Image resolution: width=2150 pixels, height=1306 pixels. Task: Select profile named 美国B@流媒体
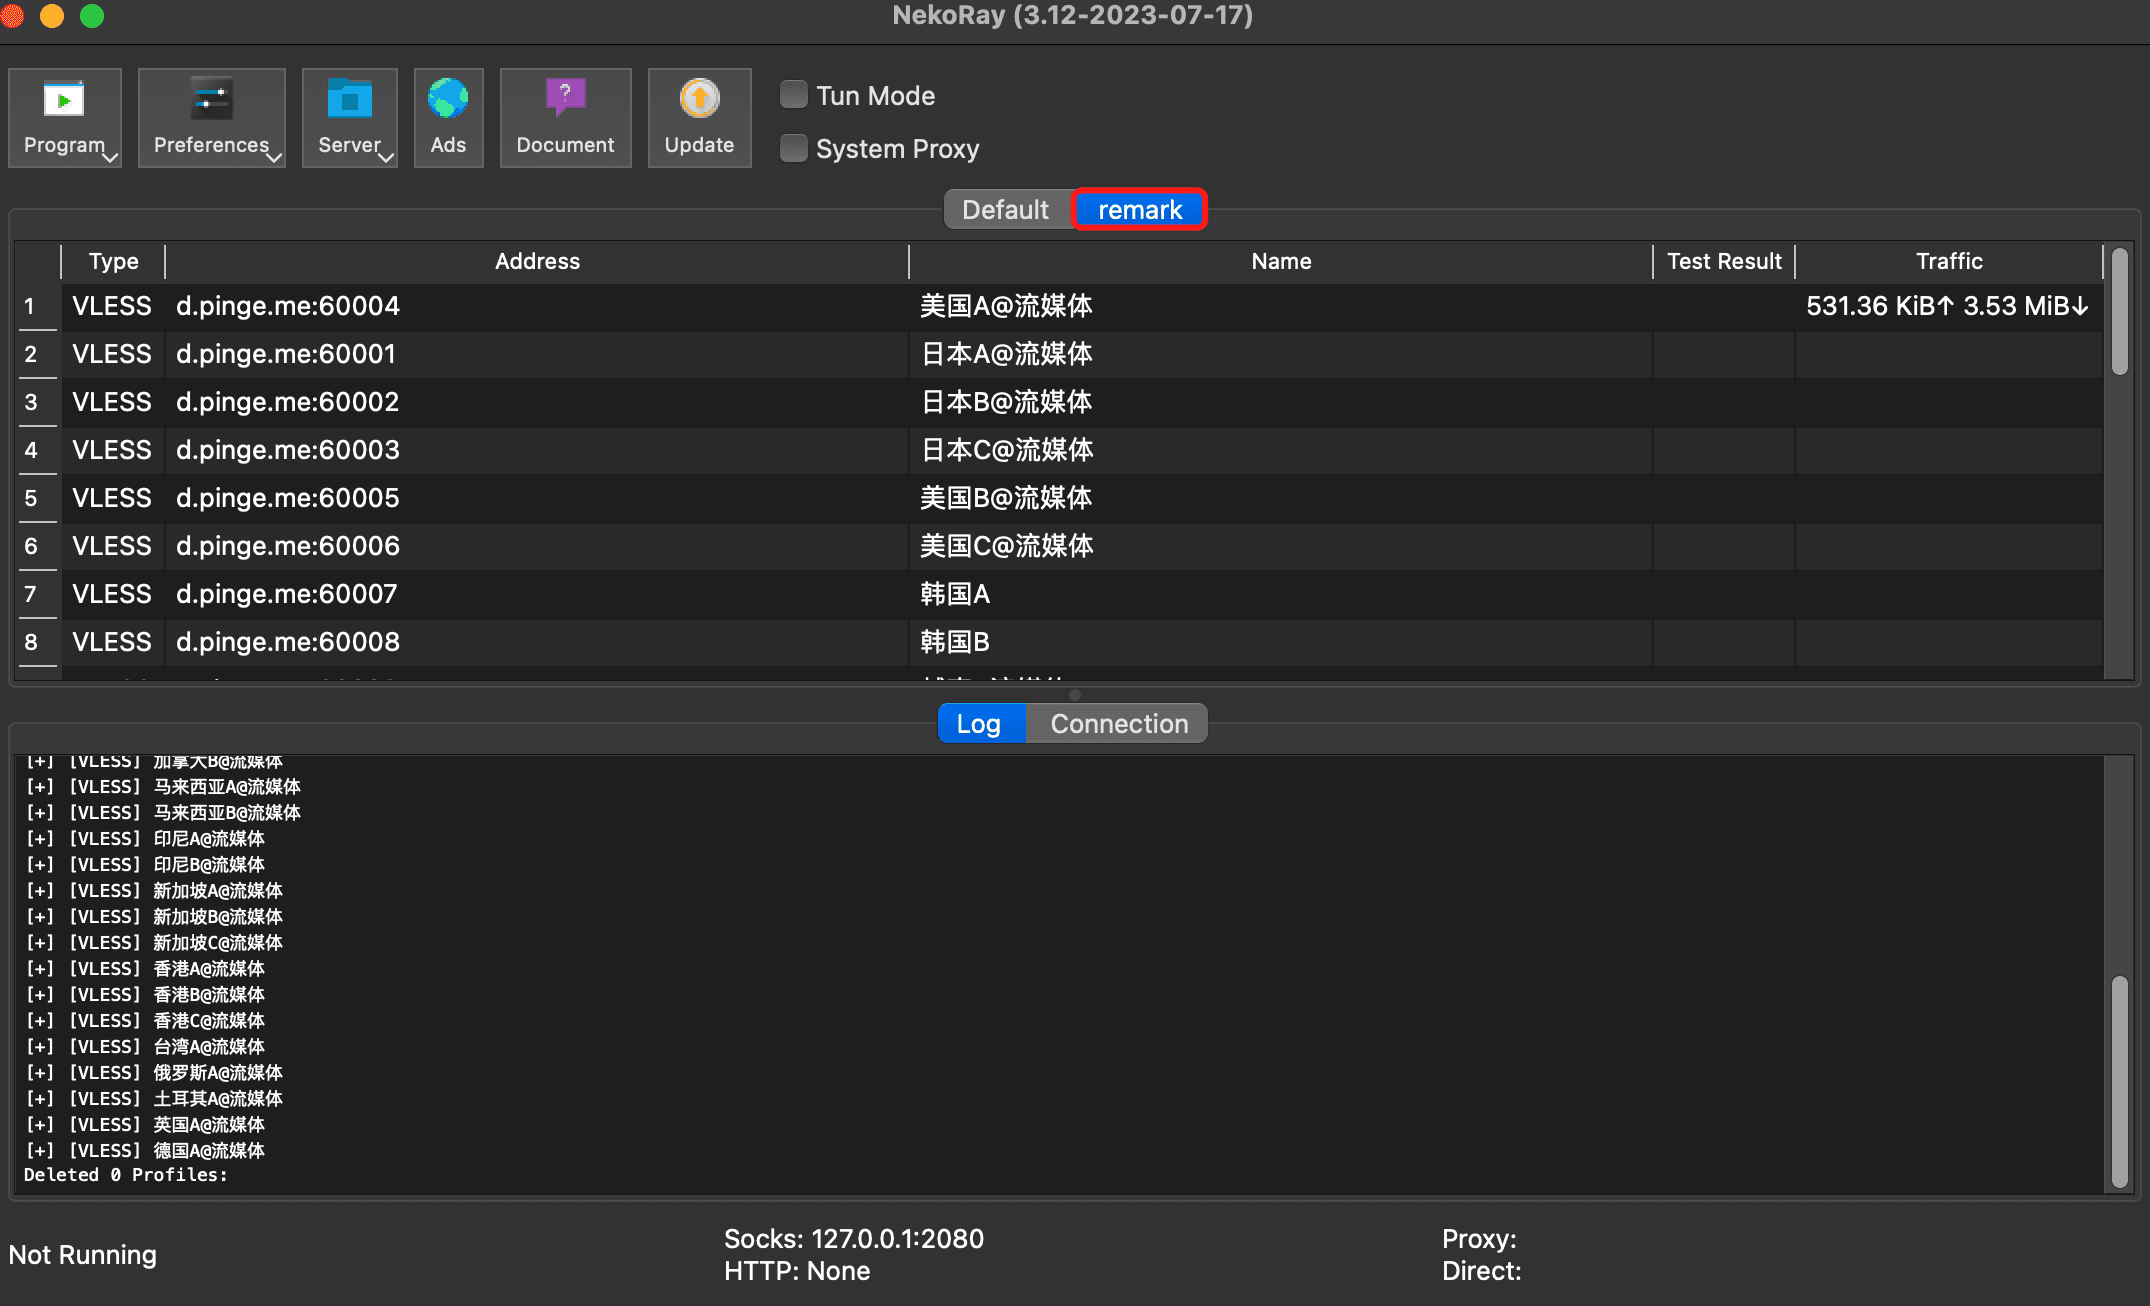pyautogui.click(x=1006, y=498)
